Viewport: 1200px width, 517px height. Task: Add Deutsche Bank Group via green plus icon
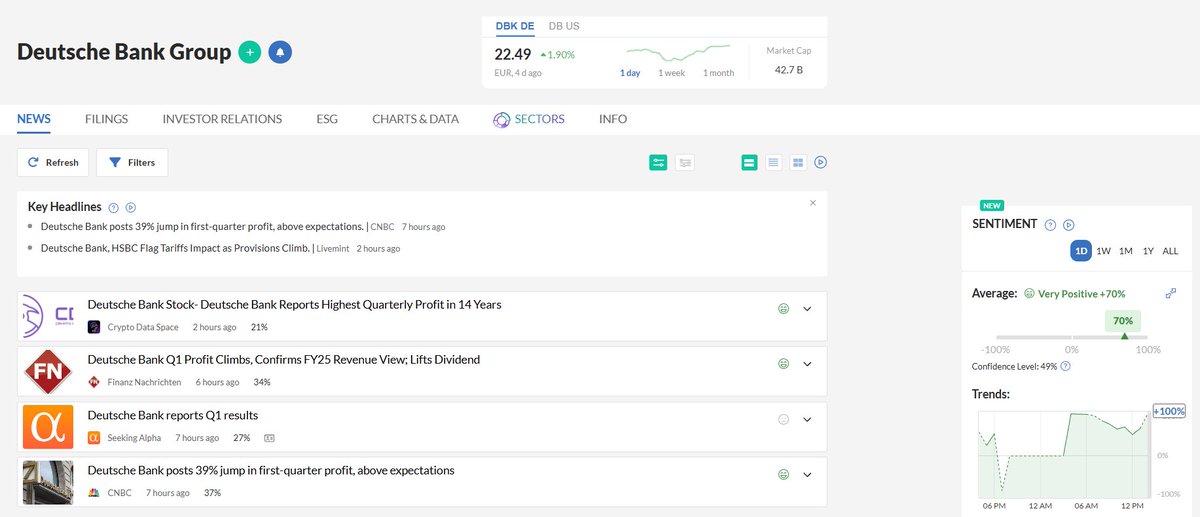pos(250,52)
